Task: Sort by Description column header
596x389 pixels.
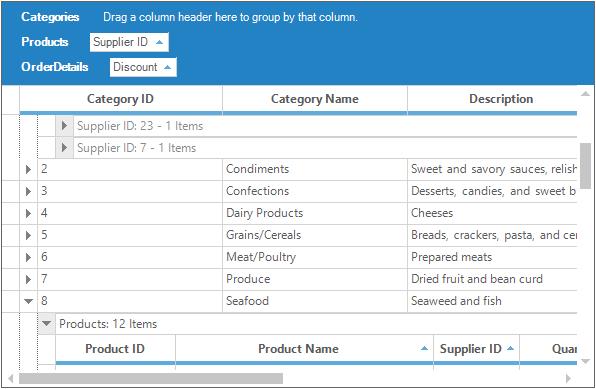Action: (493, 99)
